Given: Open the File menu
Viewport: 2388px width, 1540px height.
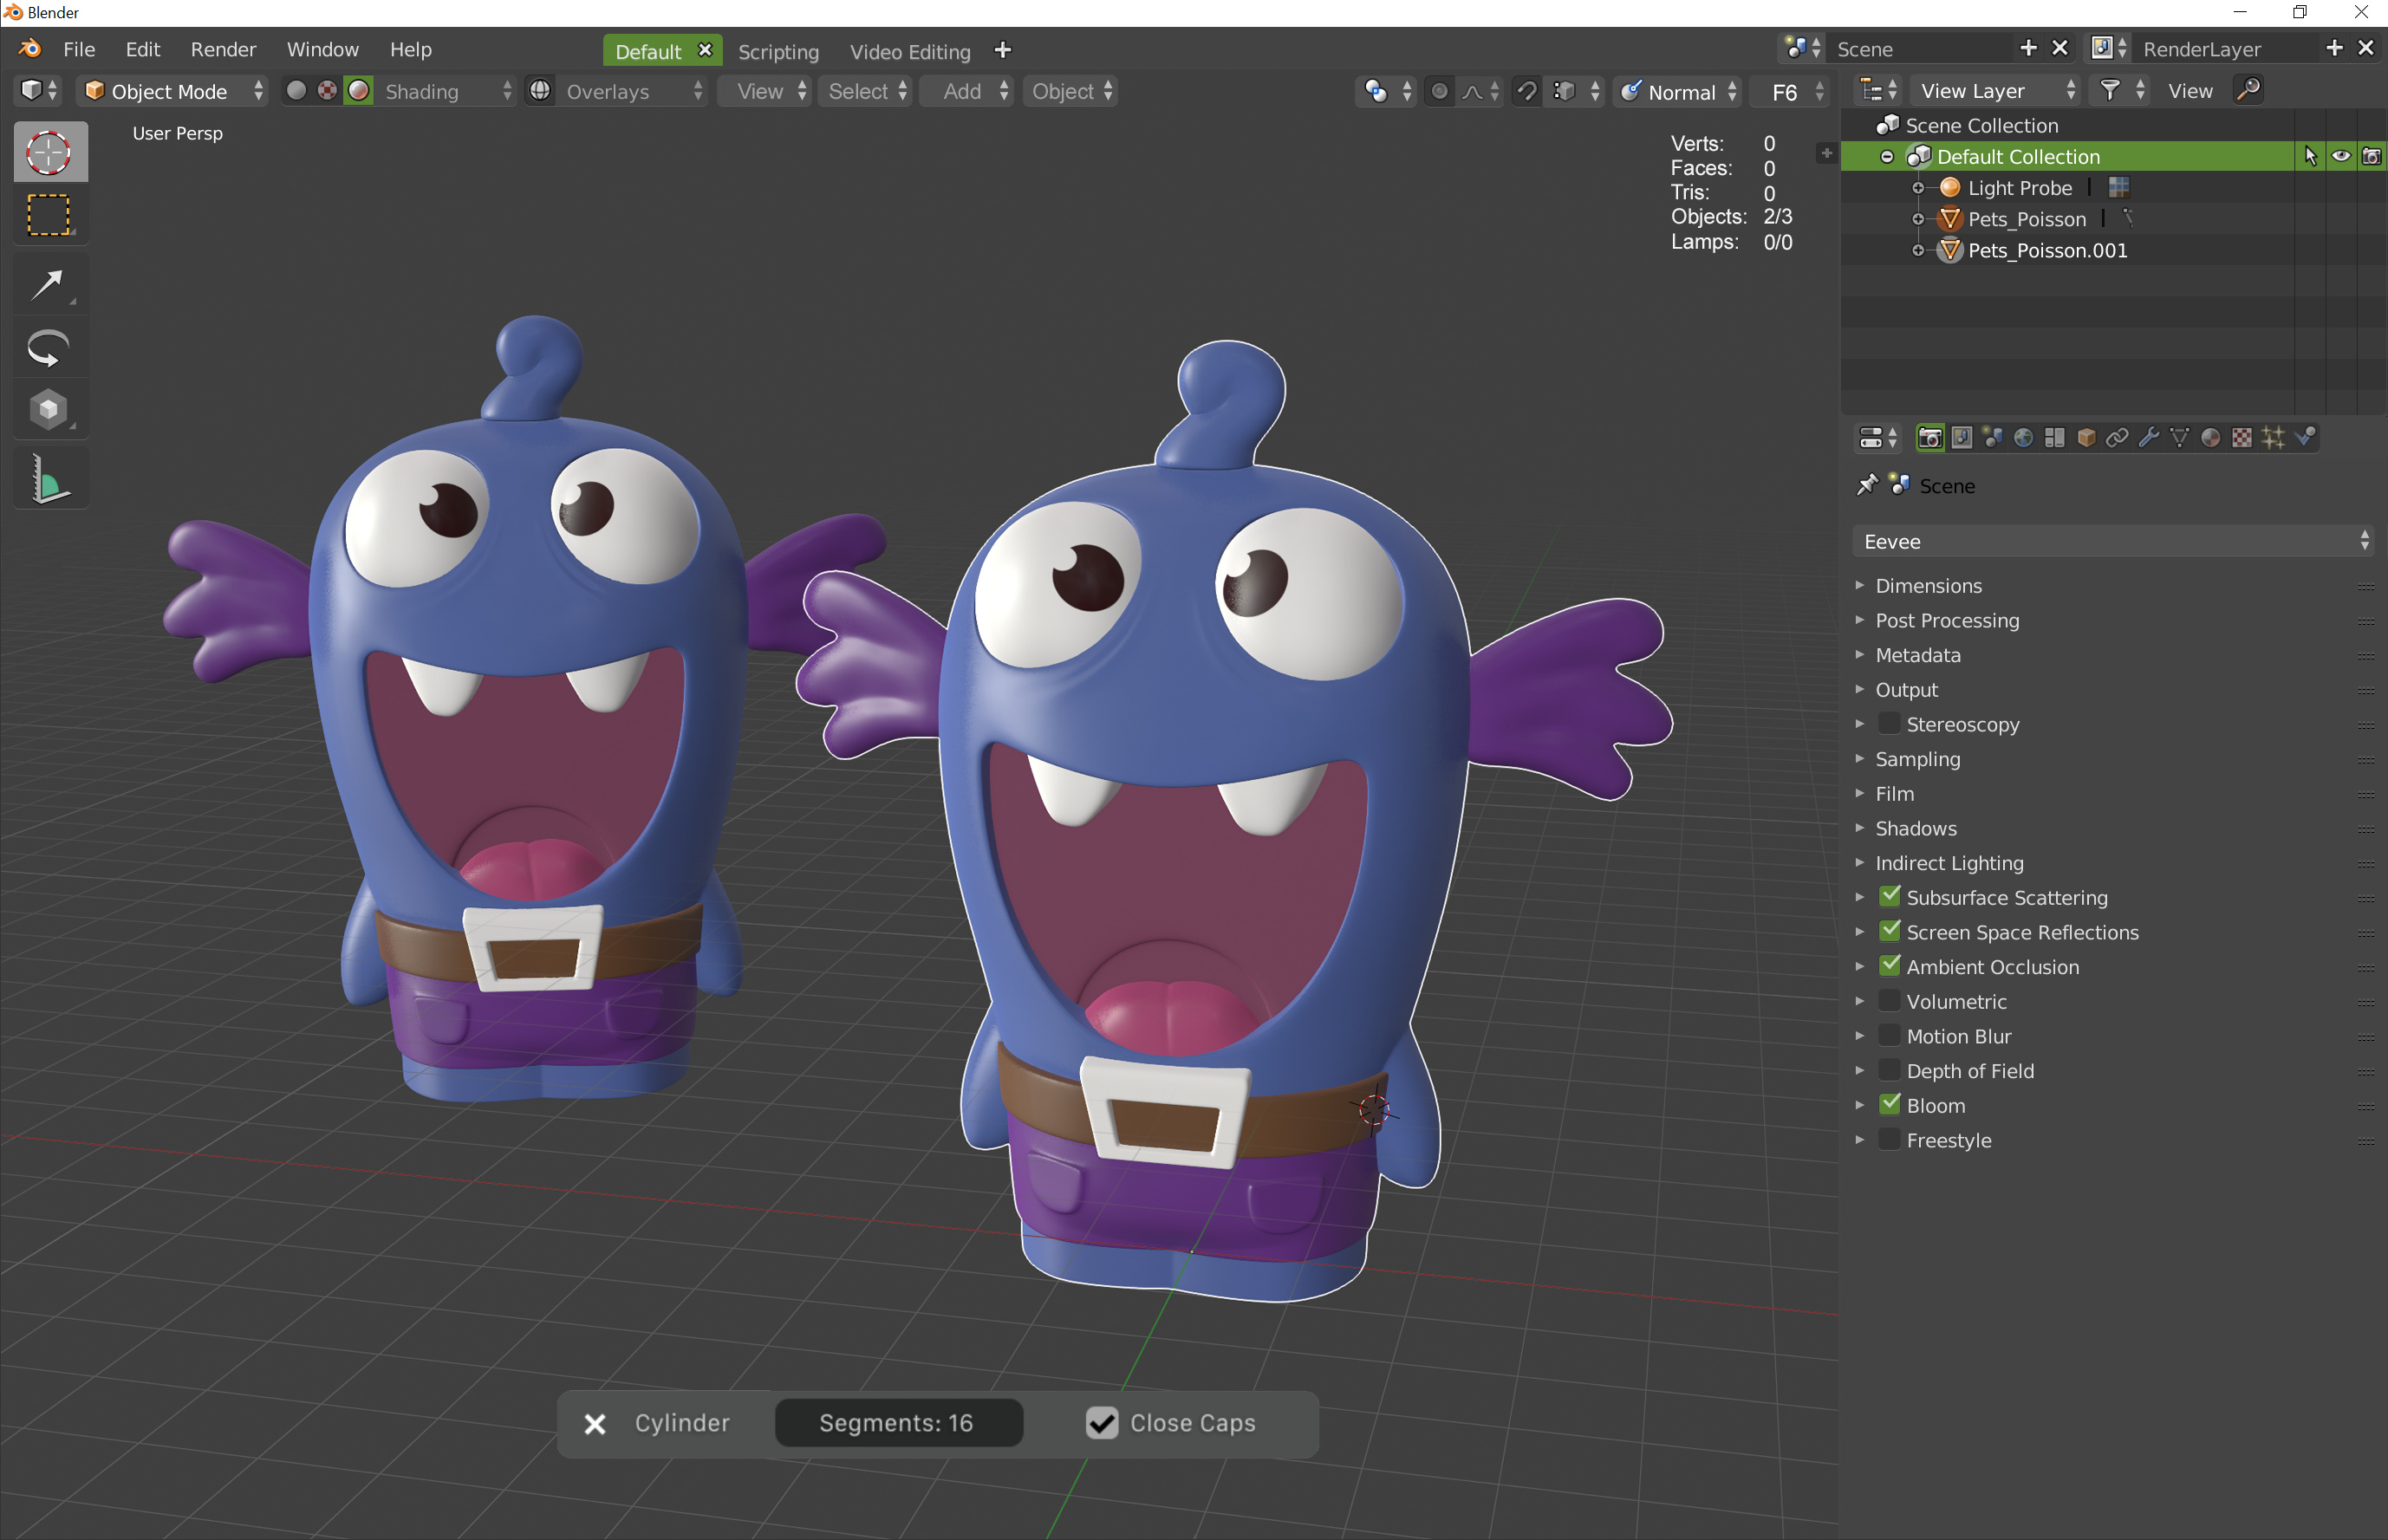Looking at the screenshot, I should coord(79,49).
